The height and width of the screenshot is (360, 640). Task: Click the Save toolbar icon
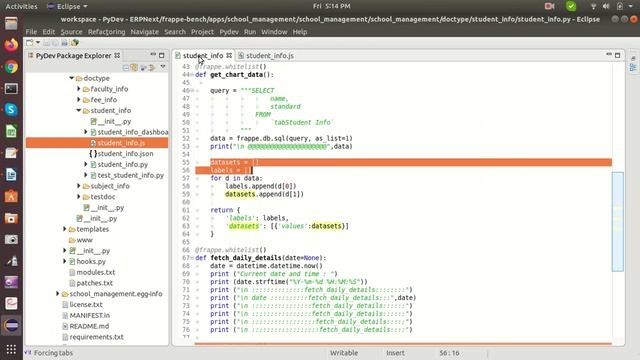click(x=47, y=42)
